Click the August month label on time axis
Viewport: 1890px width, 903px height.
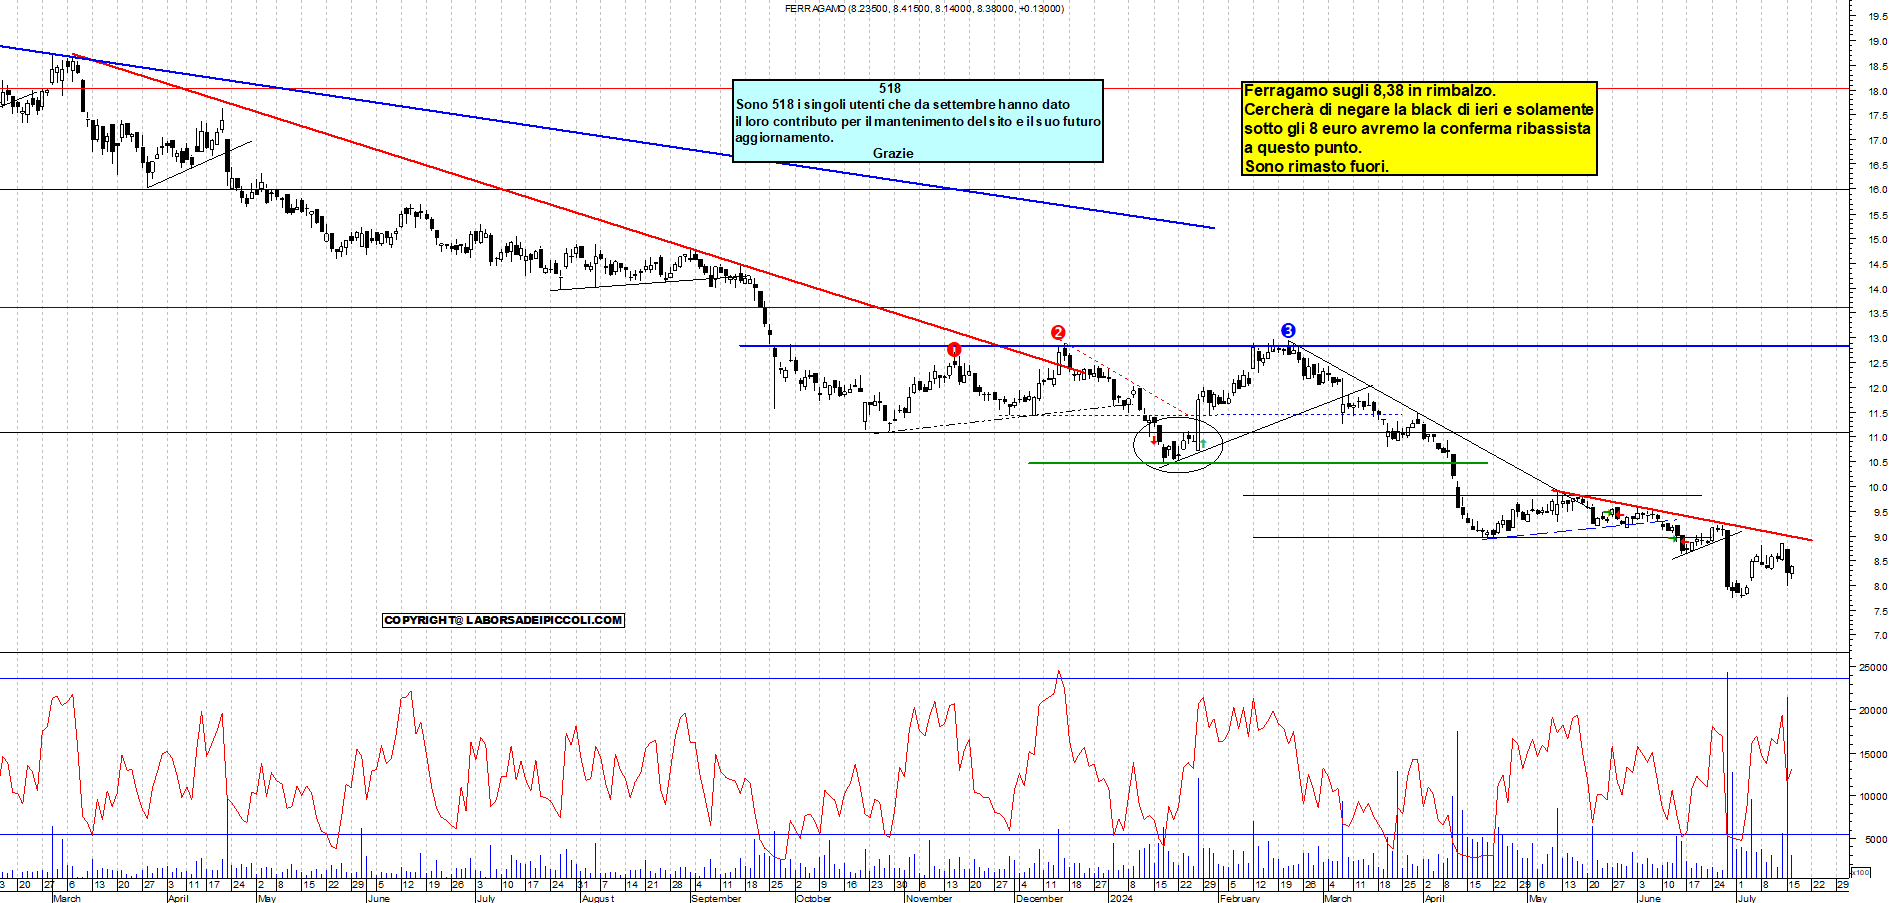click(x=598, y=898)
